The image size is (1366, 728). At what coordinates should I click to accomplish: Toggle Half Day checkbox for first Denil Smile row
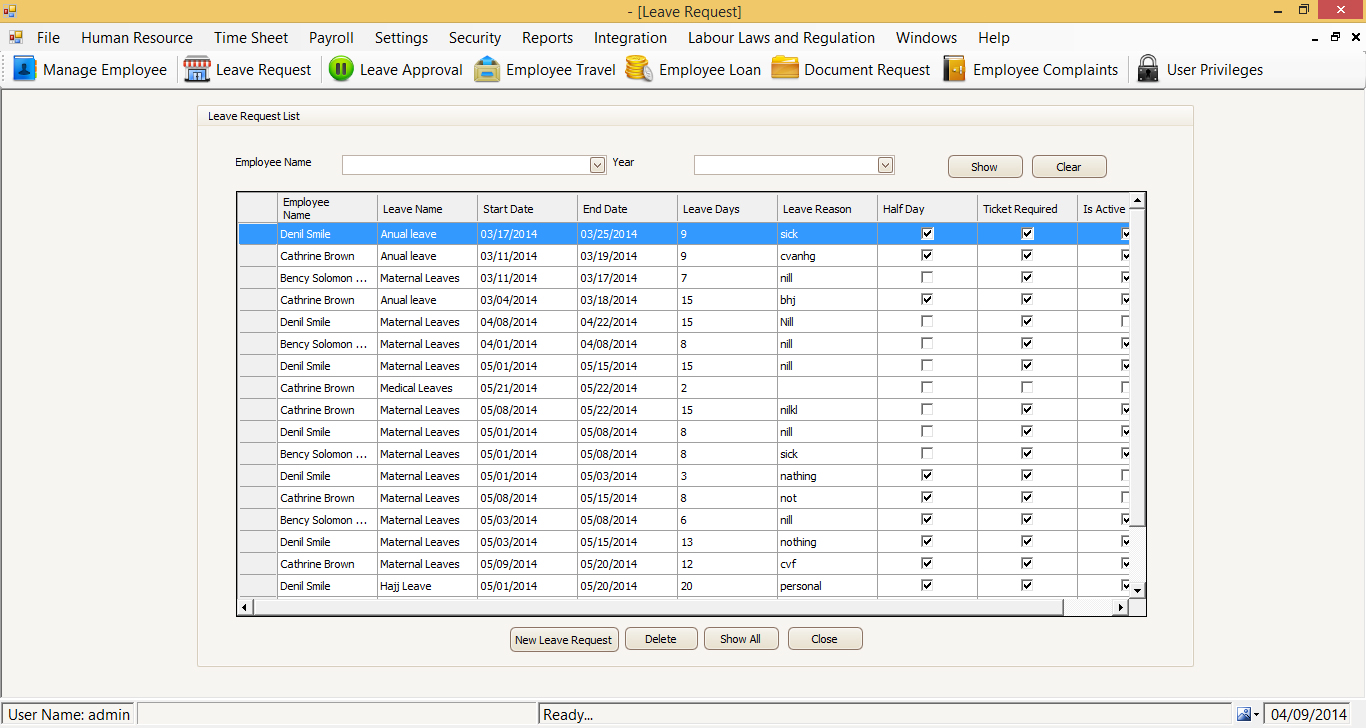pos(927,234)
